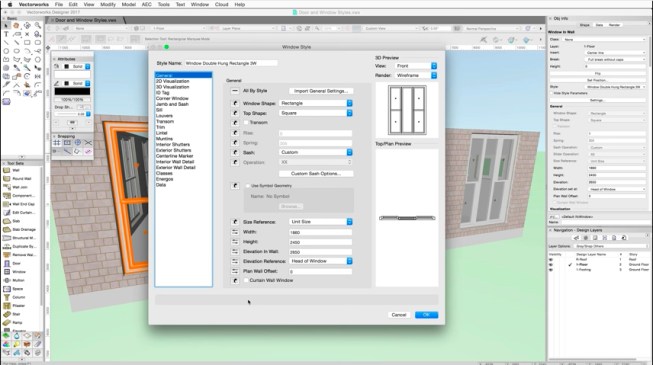Toggle visibility of R-Roof design layer
This screenshot has width=653, height=365.
[x=551, y=259]
